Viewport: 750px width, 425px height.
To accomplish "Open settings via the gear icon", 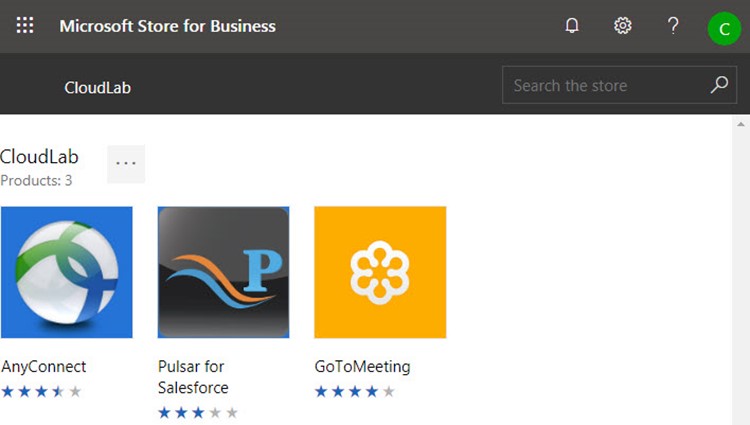I will pyautogui.click(x=623, y=26).
